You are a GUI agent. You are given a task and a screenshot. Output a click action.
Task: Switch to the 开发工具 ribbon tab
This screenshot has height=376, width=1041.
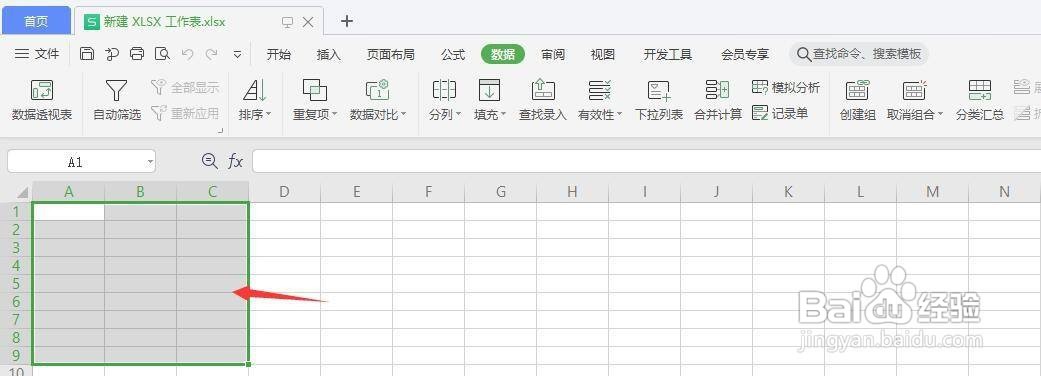[x=668, y=54]
